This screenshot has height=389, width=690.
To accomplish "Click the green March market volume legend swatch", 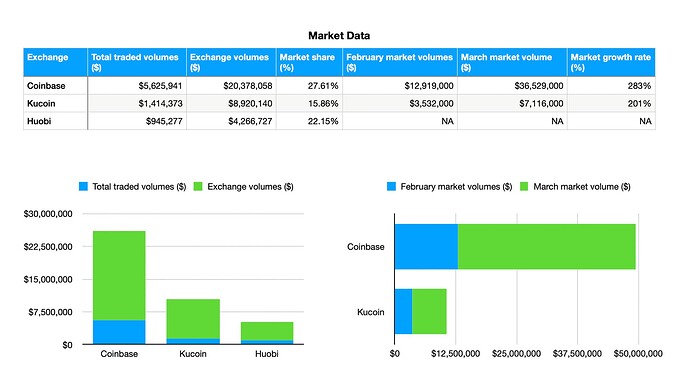I will click(524, 187).
